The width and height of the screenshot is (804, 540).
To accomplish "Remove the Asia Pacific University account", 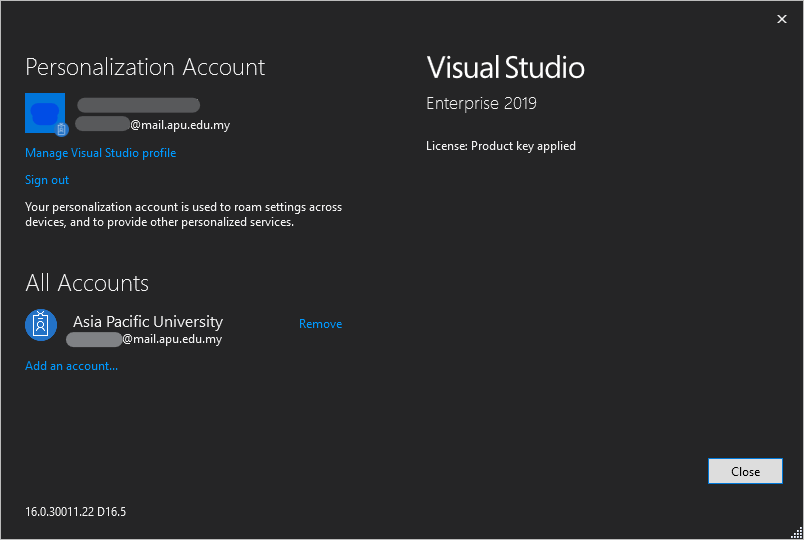I will point(320,324).
